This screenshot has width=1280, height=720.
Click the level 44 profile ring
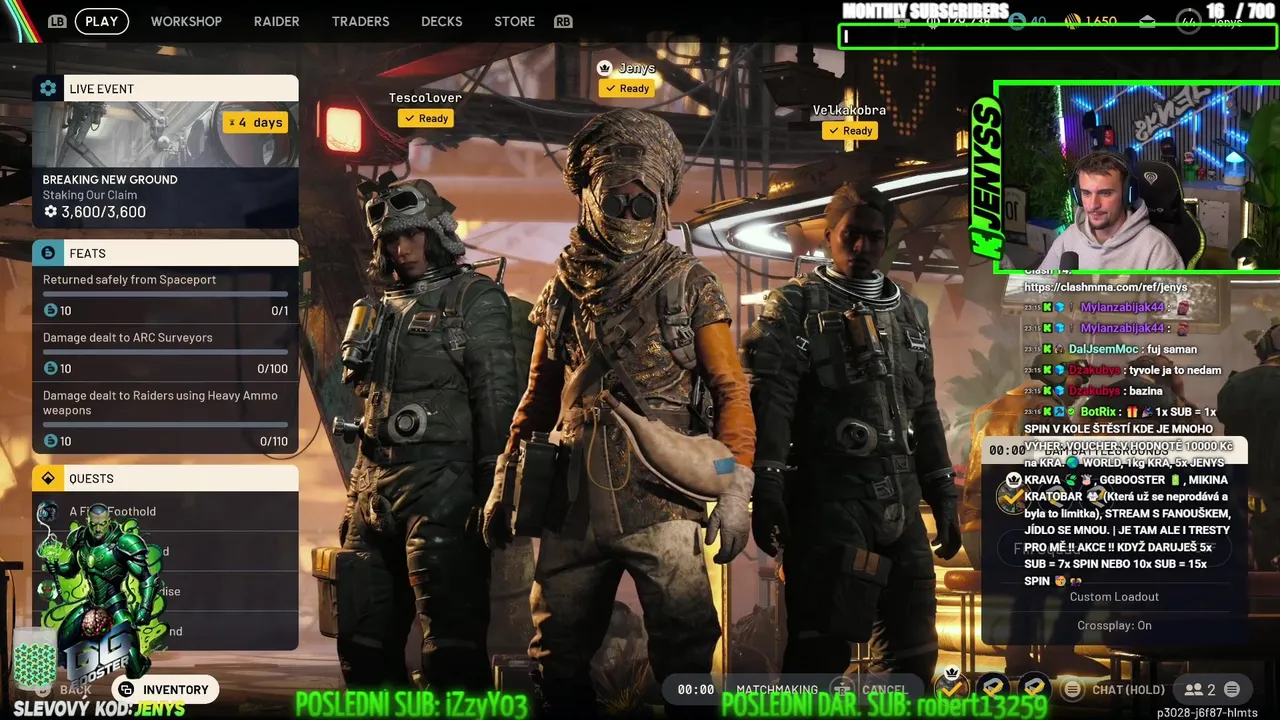point(1188,21)
